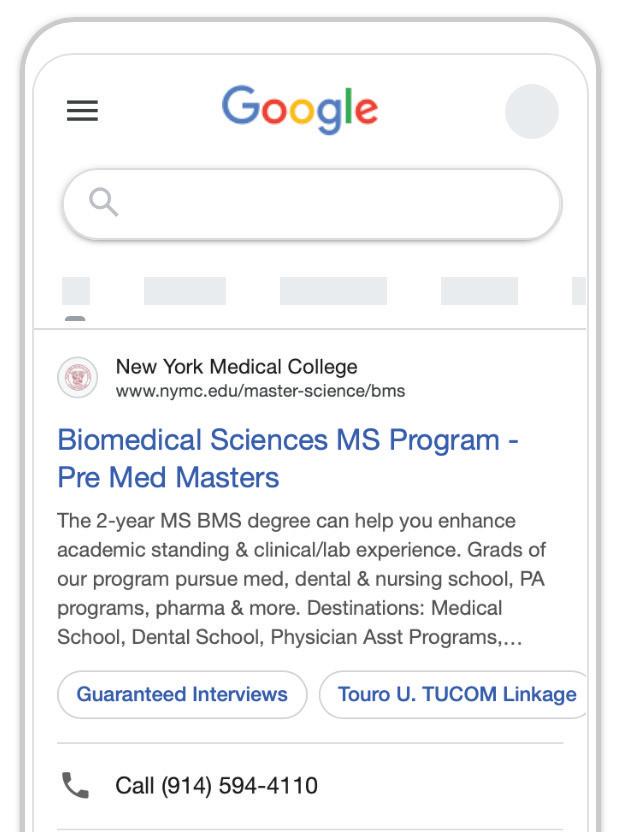620x832 pixels.
Task: Click the www.nymc.edu/master-science/bms URL
Action: 260,391
